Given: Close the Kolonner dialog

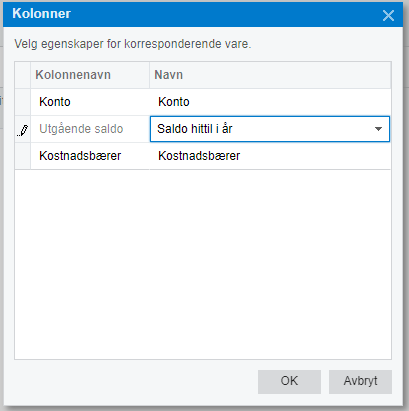Looking at the screenshot, I should (x=388, y=15).
